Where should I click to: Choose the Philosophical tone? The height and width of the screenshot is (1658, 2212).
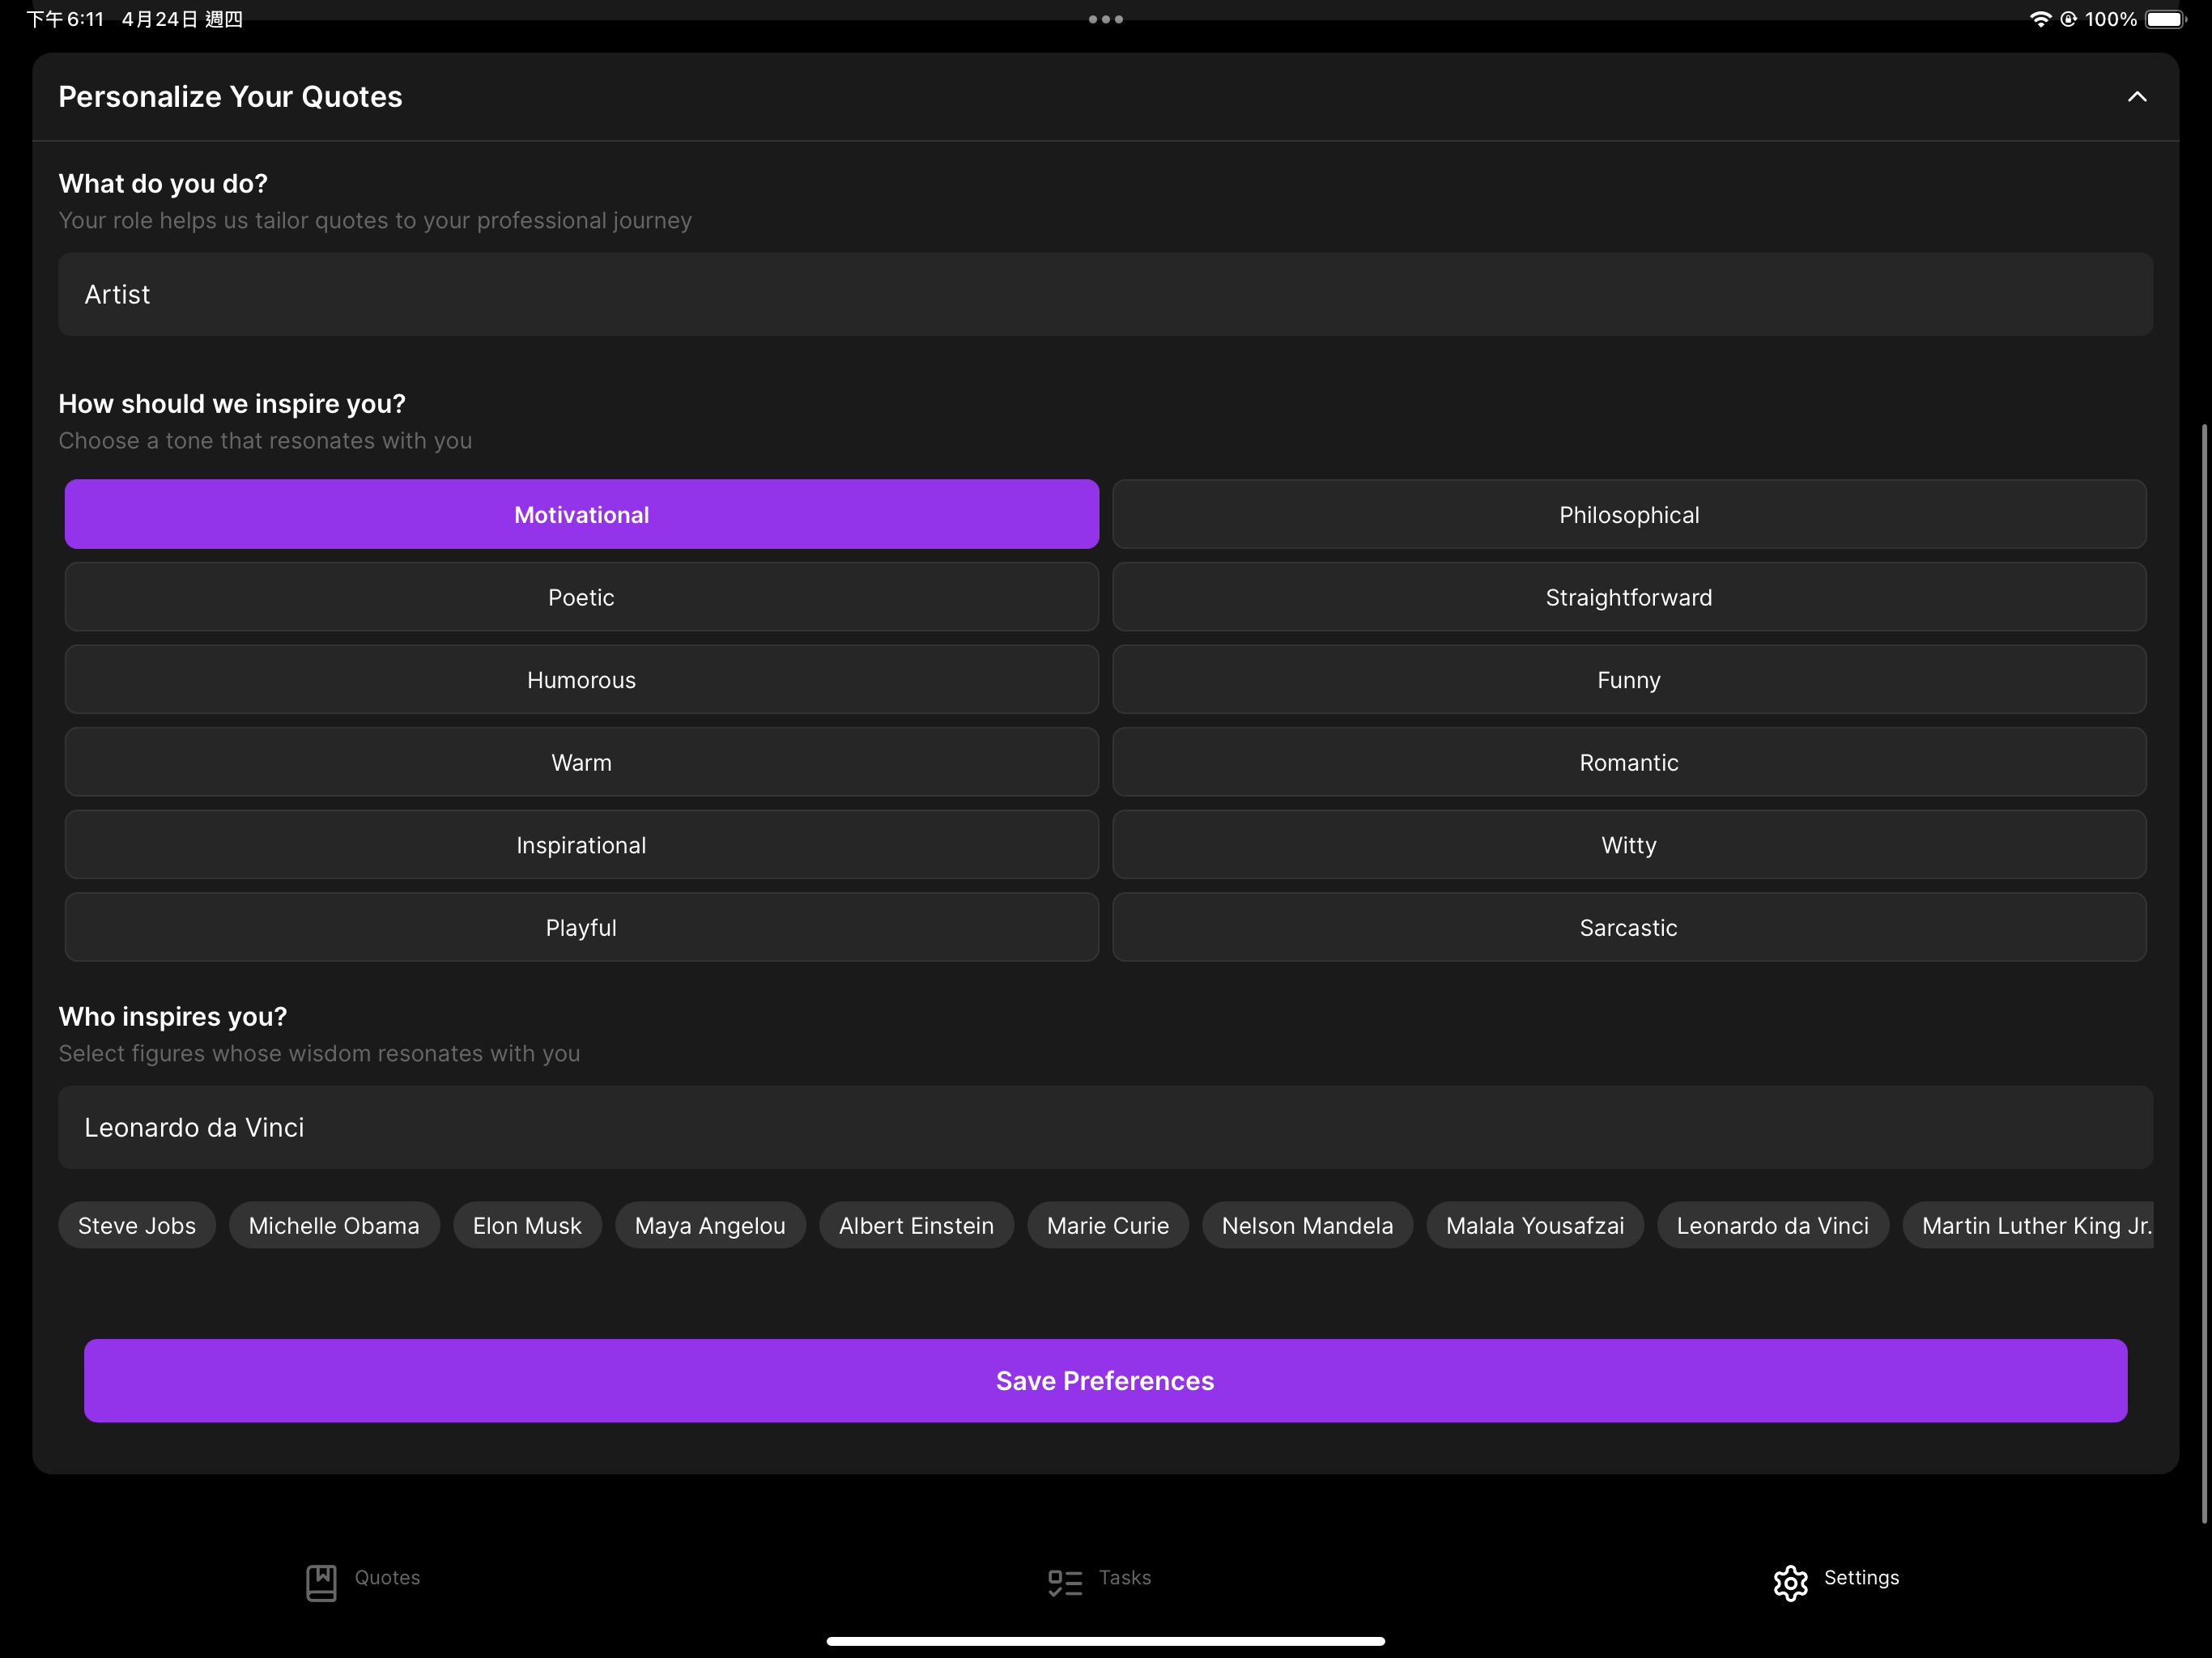pos(1628,514)
